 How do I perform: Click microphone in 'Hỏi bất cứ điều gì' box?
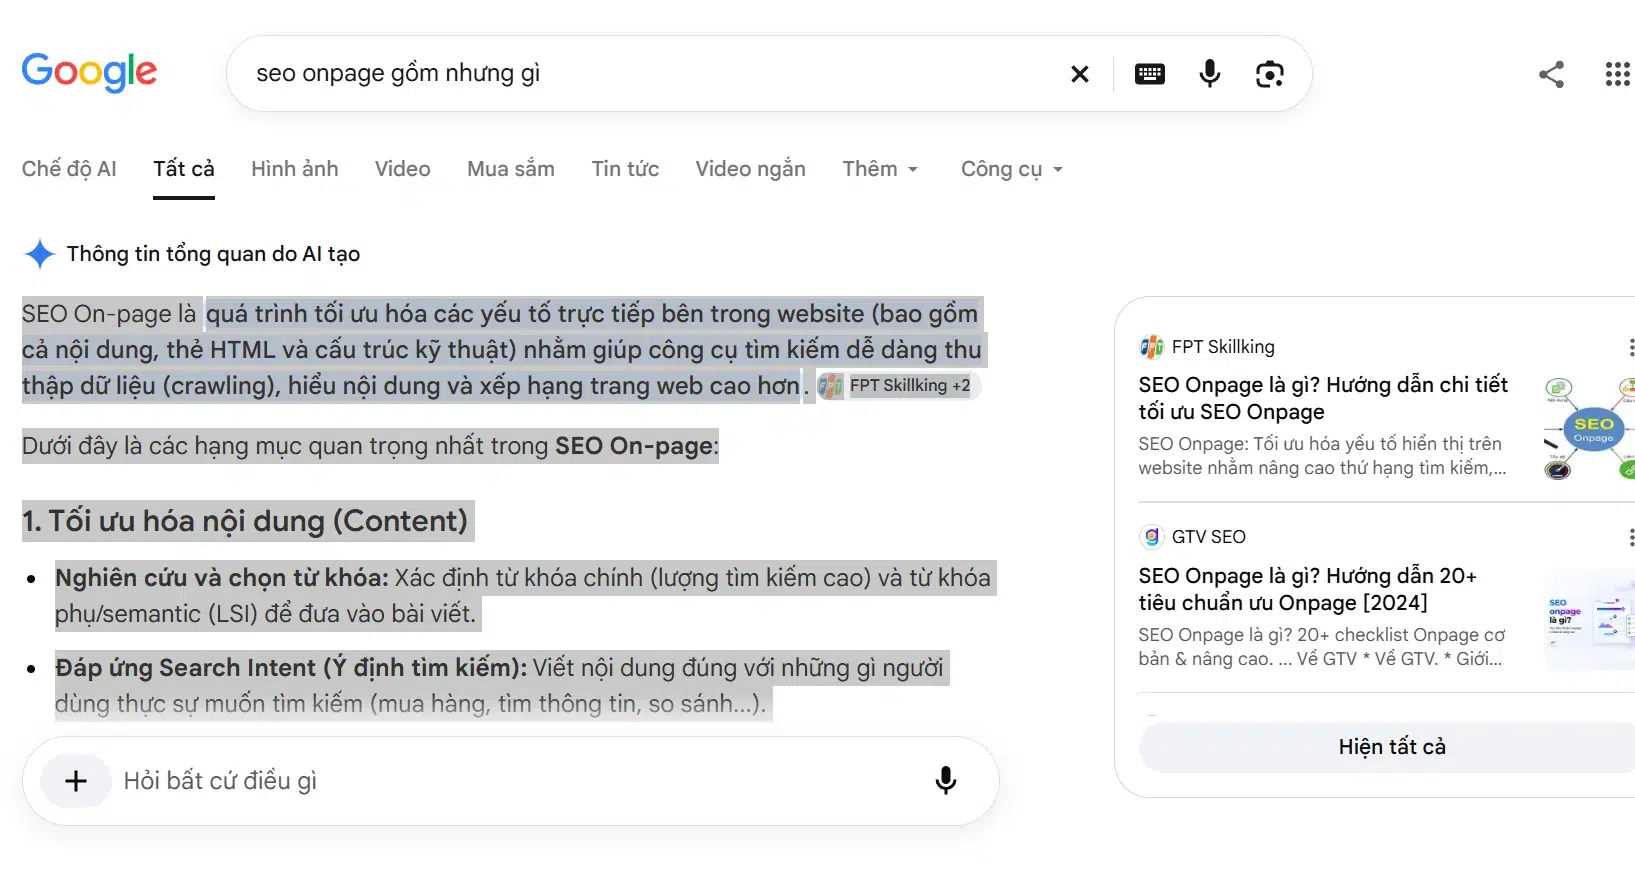[946, 781]
